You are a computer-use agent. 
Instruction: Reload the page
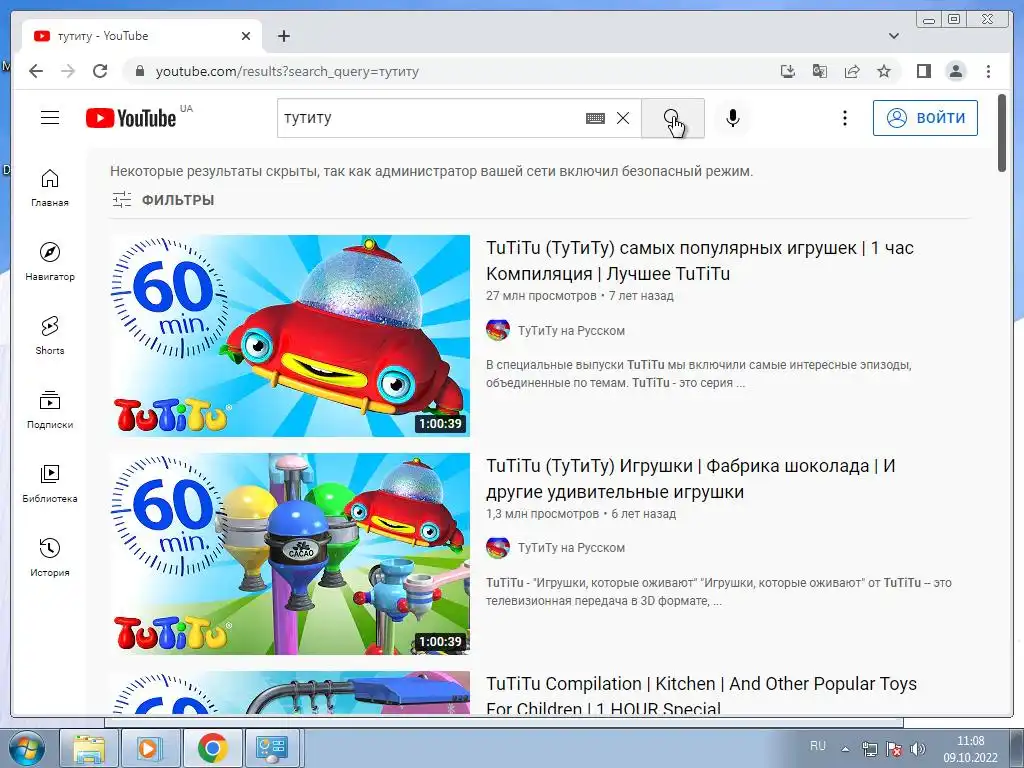(100, 71)
